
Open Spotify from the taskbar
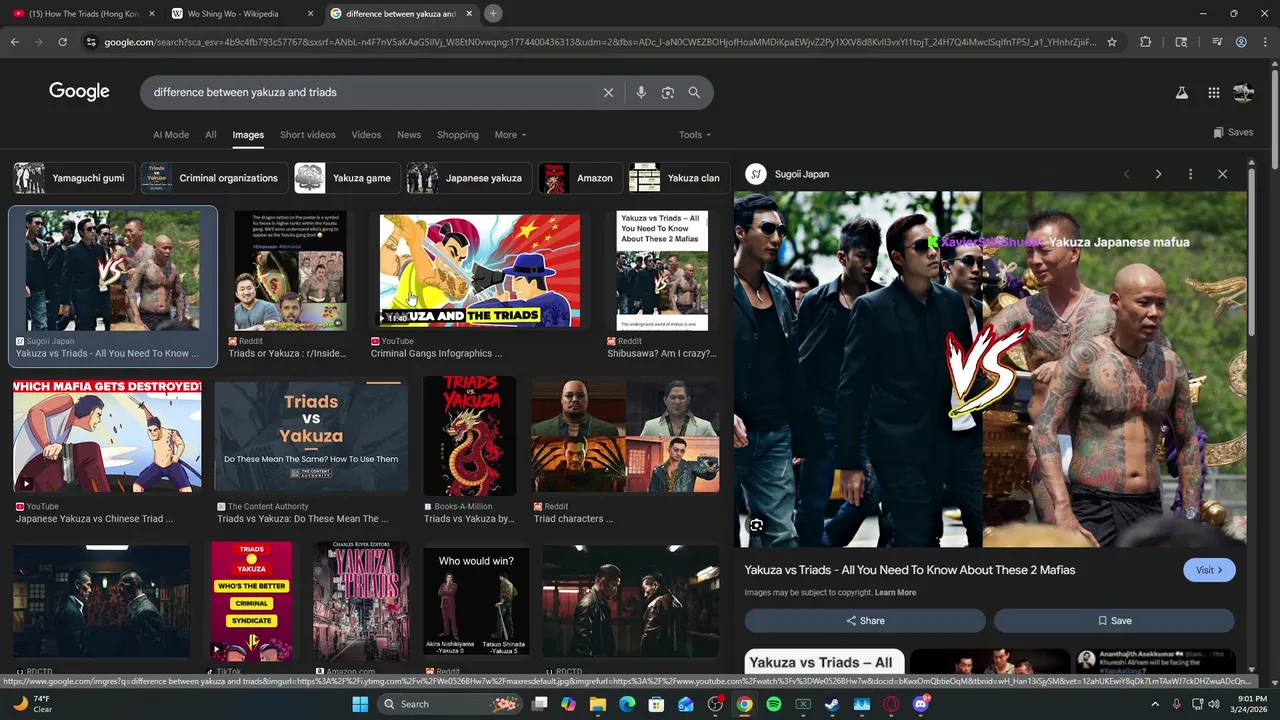[773, 704]
